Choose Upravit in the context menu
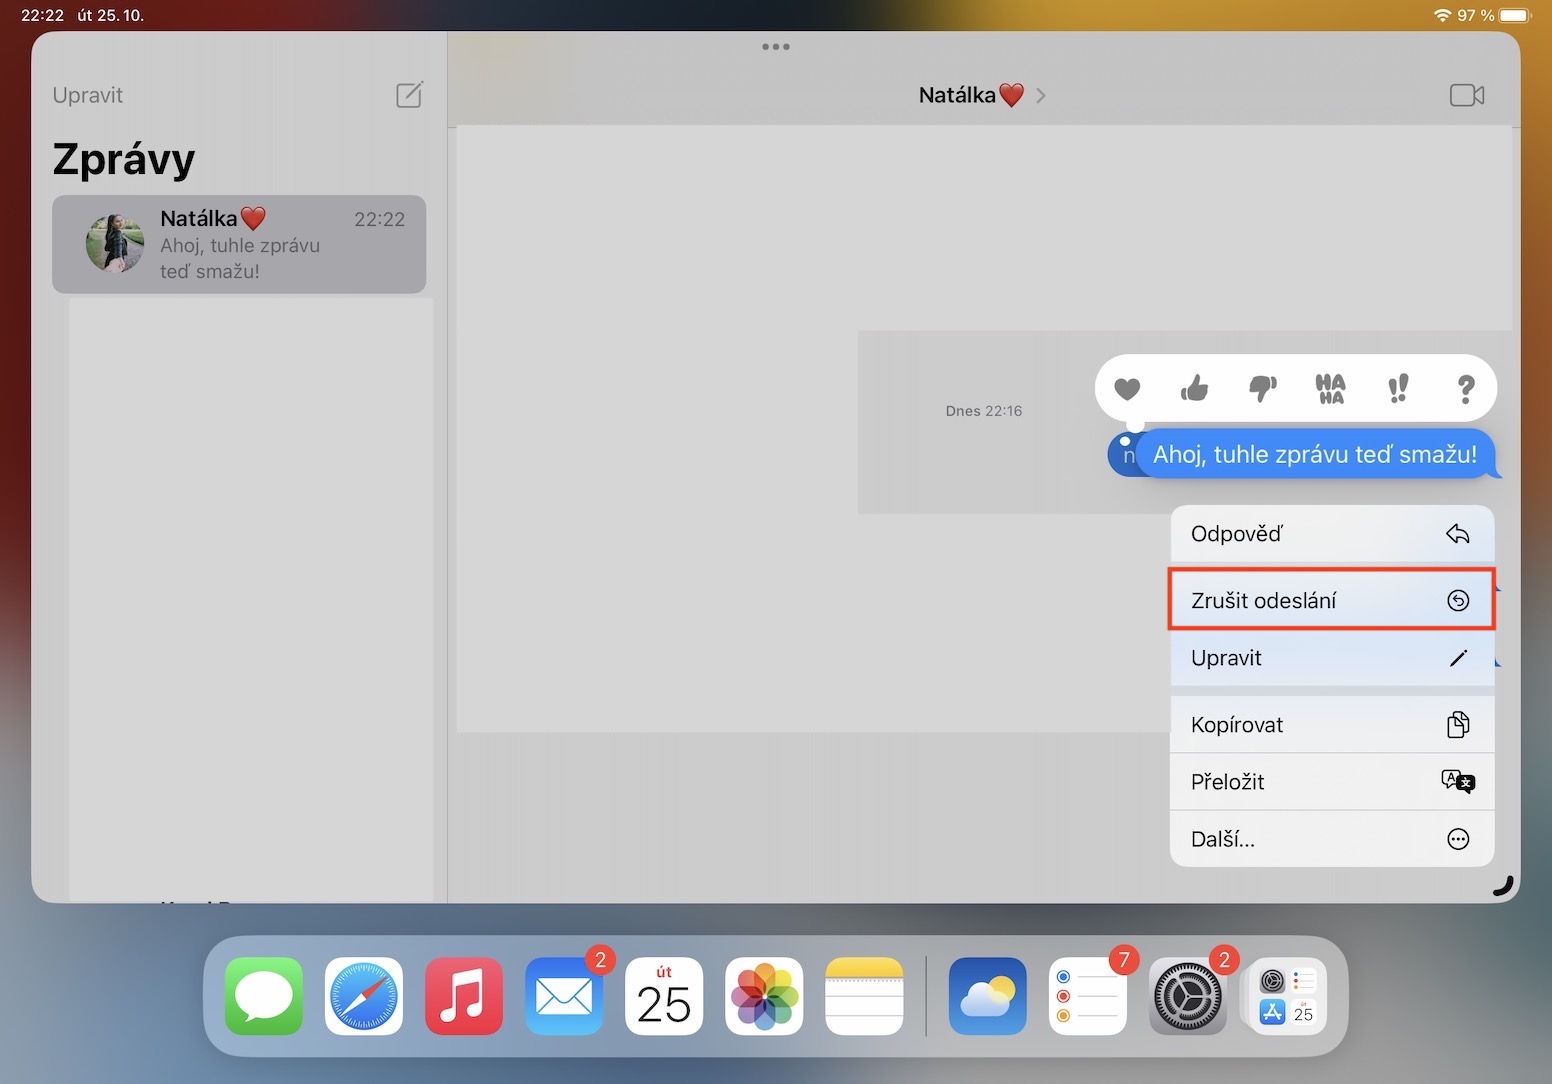 coord(1331,658)
